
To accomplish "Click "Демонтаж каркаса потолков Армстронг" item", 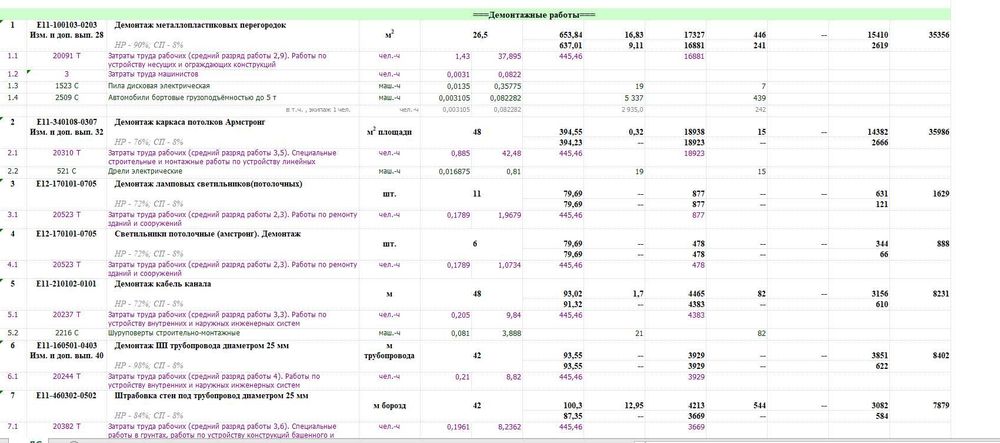I will pos(189,122).
